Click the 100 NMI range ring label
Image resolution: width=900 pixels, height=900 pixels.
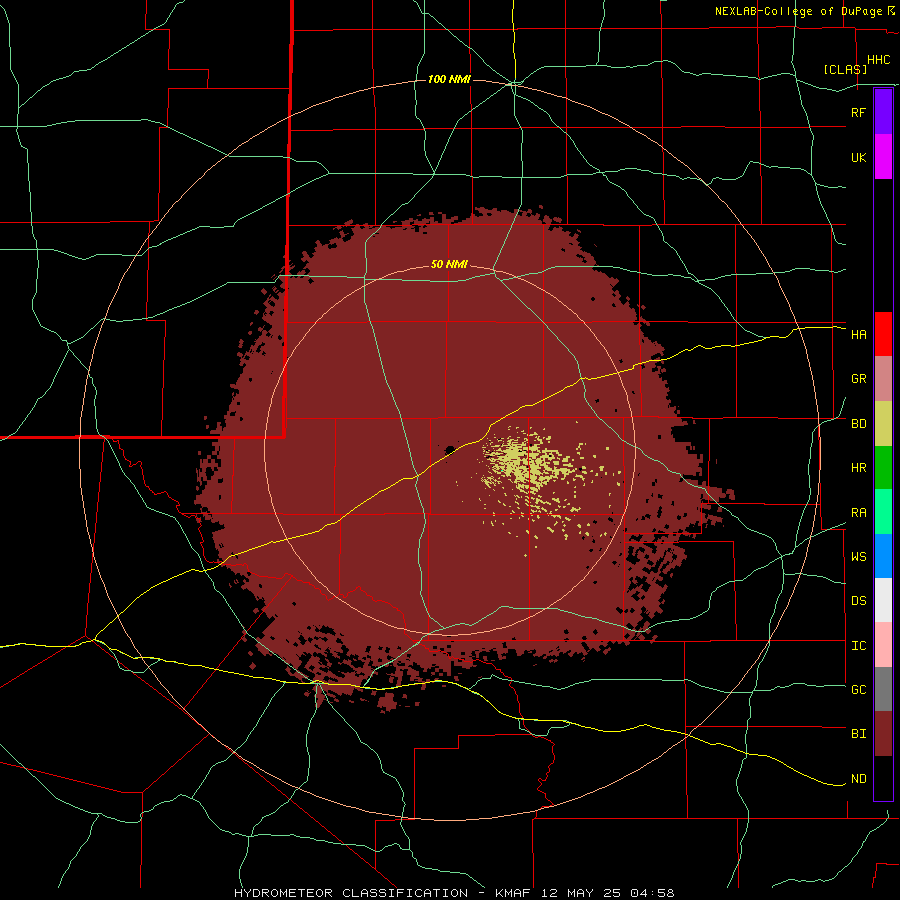(449, 79)
